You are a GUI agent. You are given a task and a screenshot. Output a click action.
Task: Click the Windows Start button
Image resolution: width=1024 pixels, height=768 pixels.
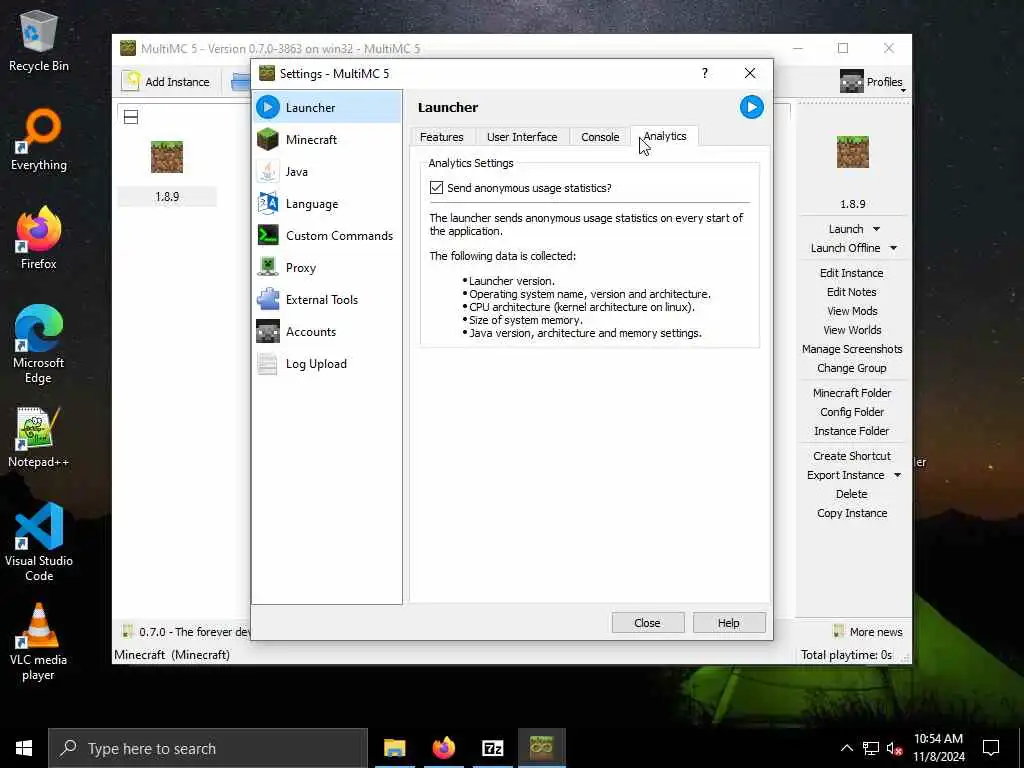24,748
